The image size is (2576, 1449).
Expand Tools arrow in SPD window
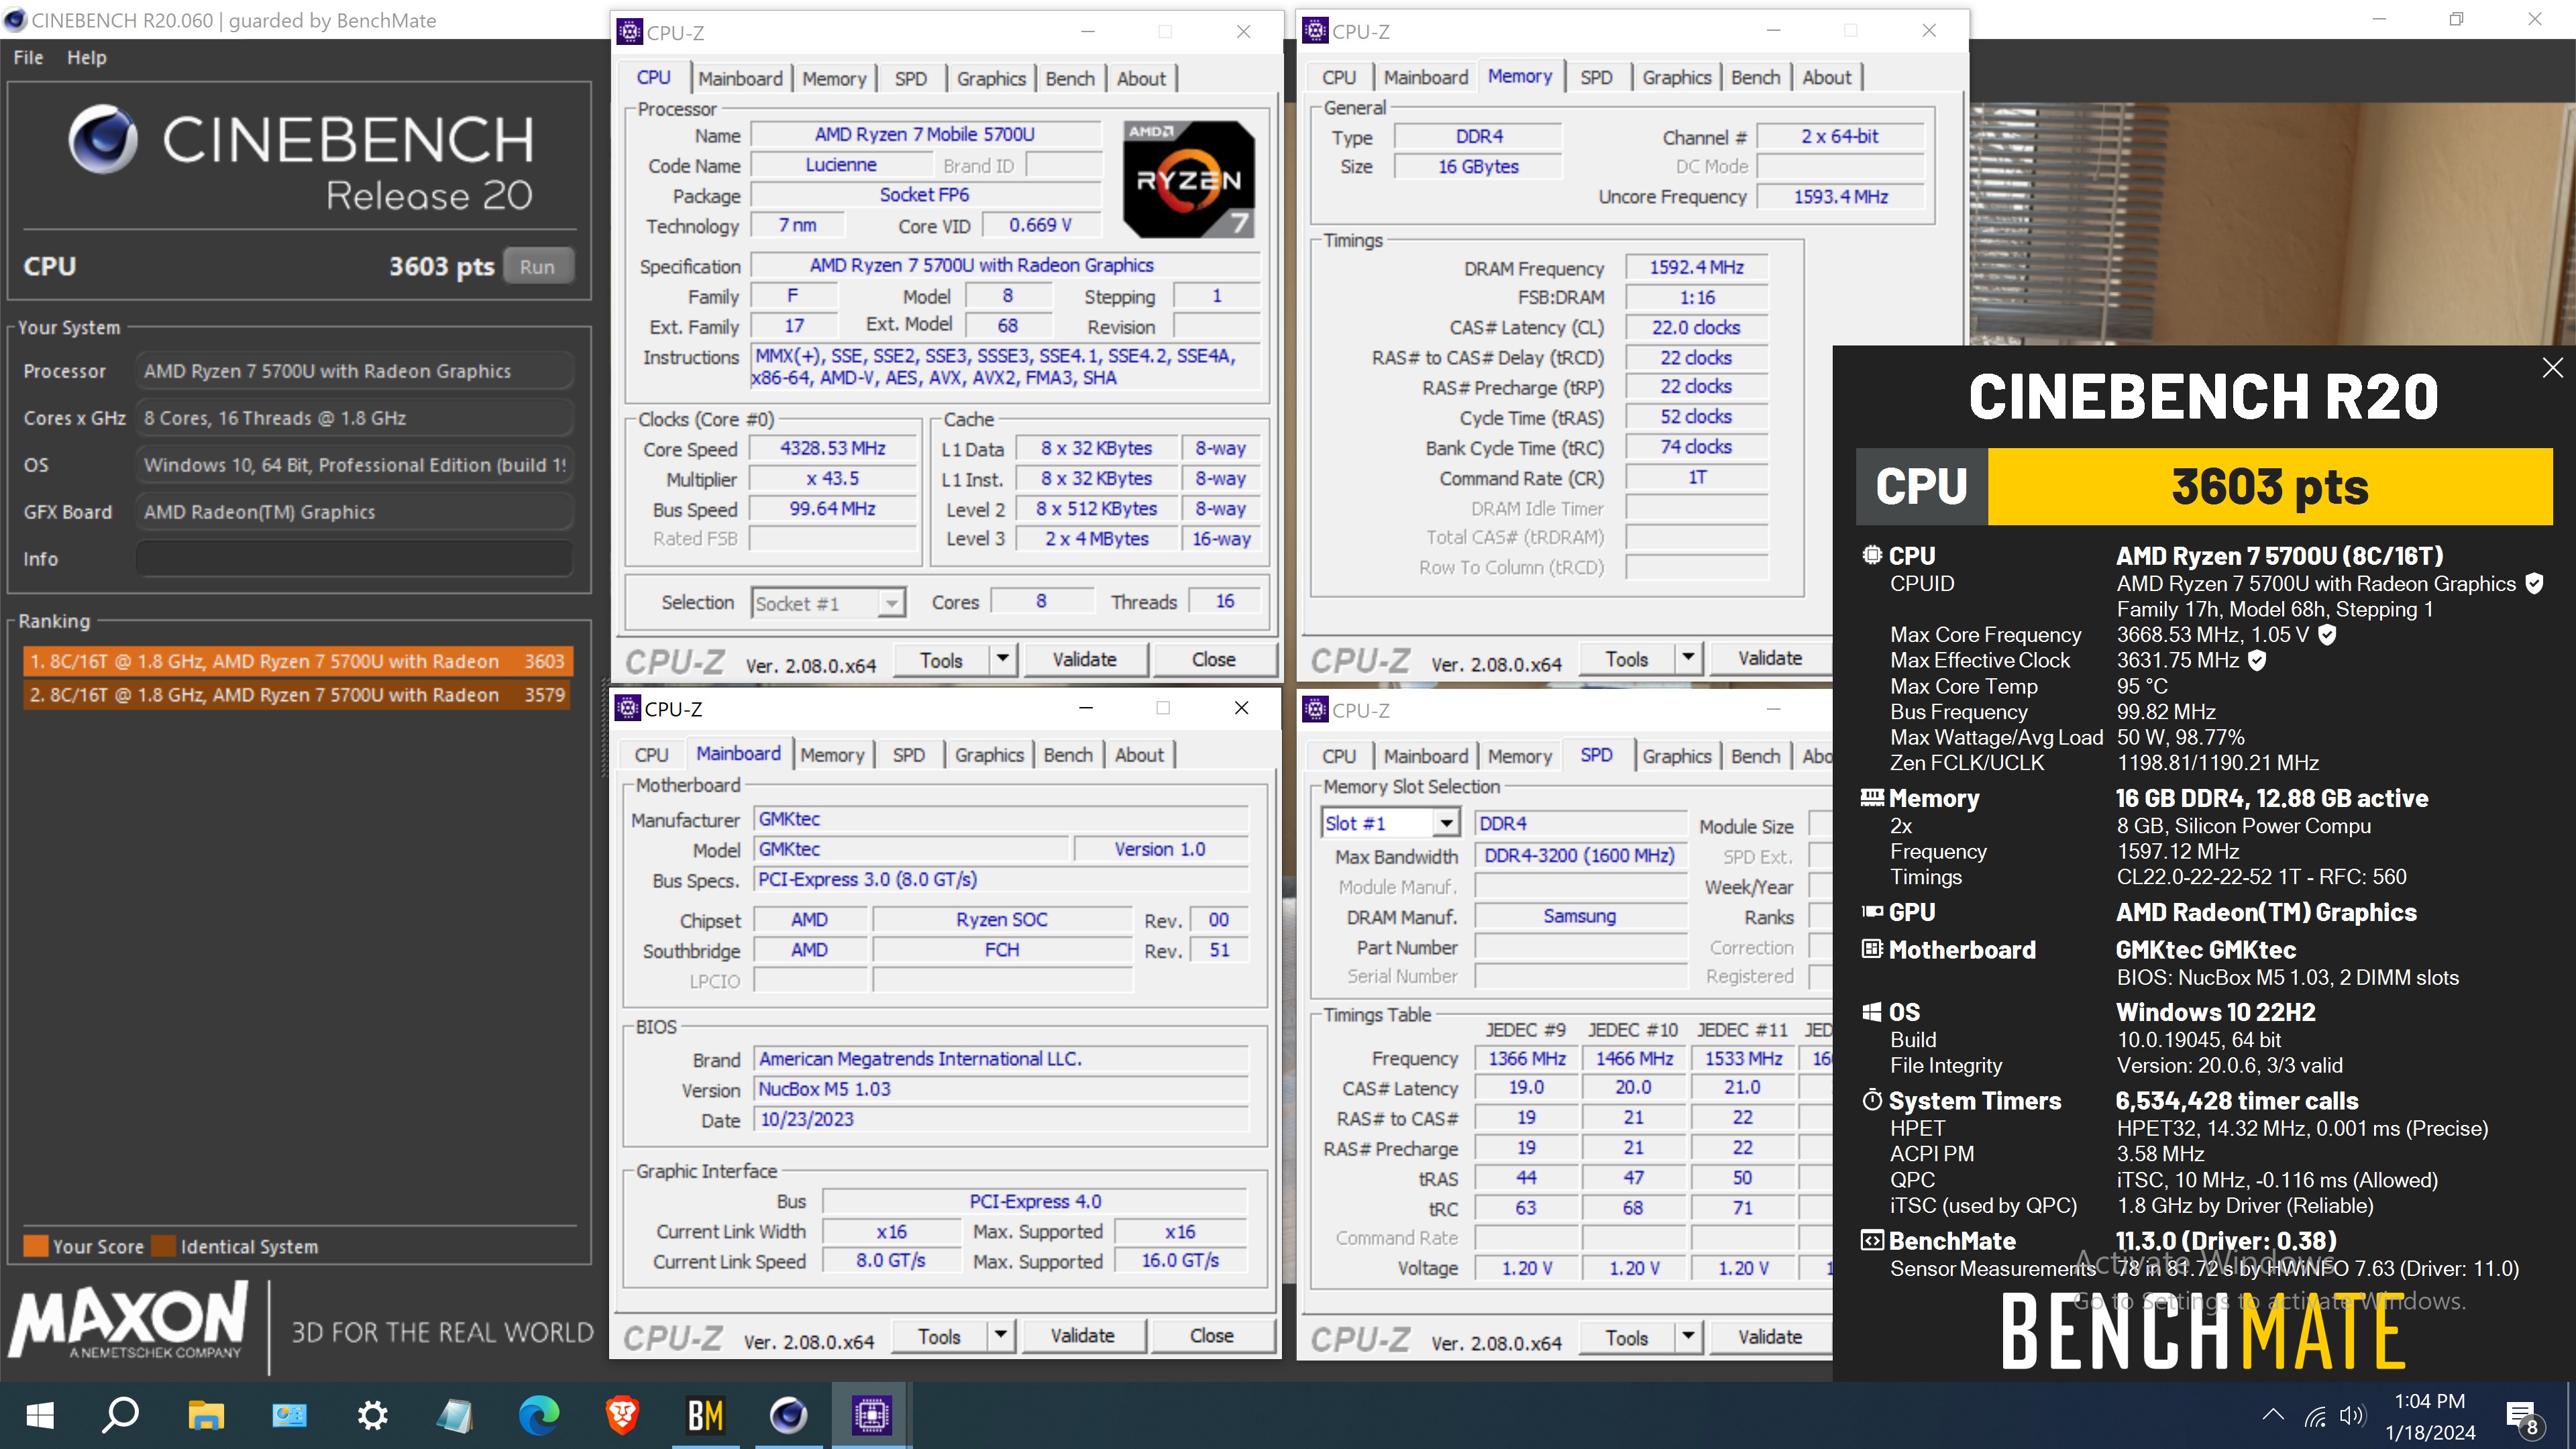[x=1688, y=1337]
